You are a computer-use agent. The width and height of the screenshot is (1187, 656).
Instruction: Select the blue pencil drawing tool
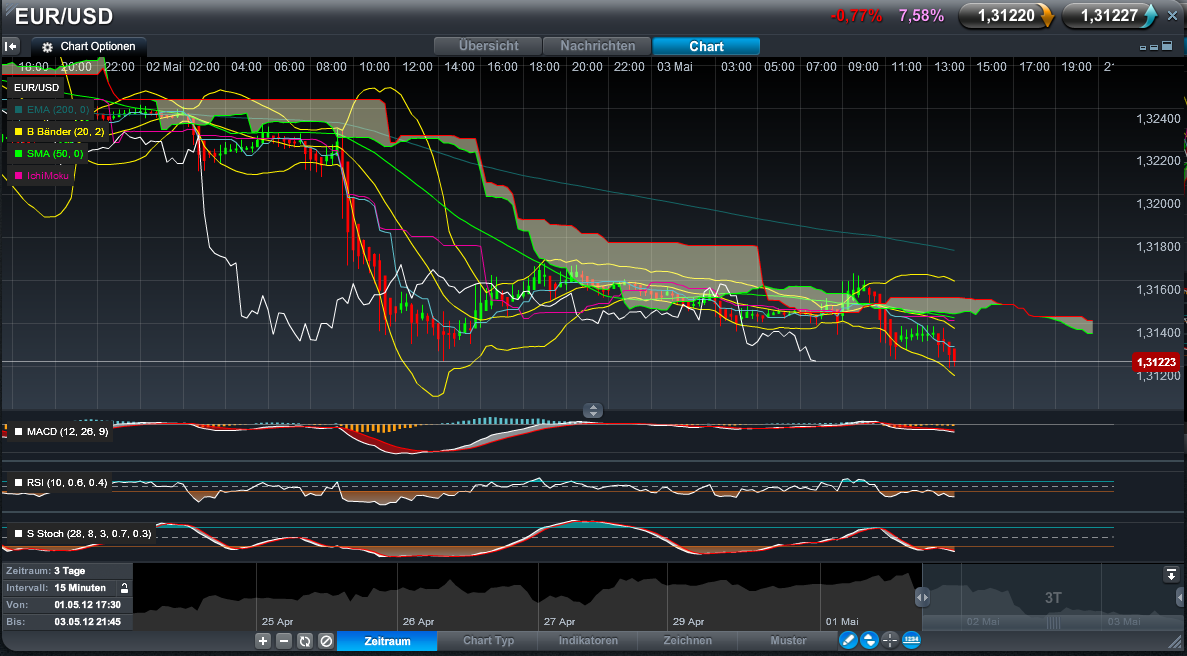click(848, 640)
